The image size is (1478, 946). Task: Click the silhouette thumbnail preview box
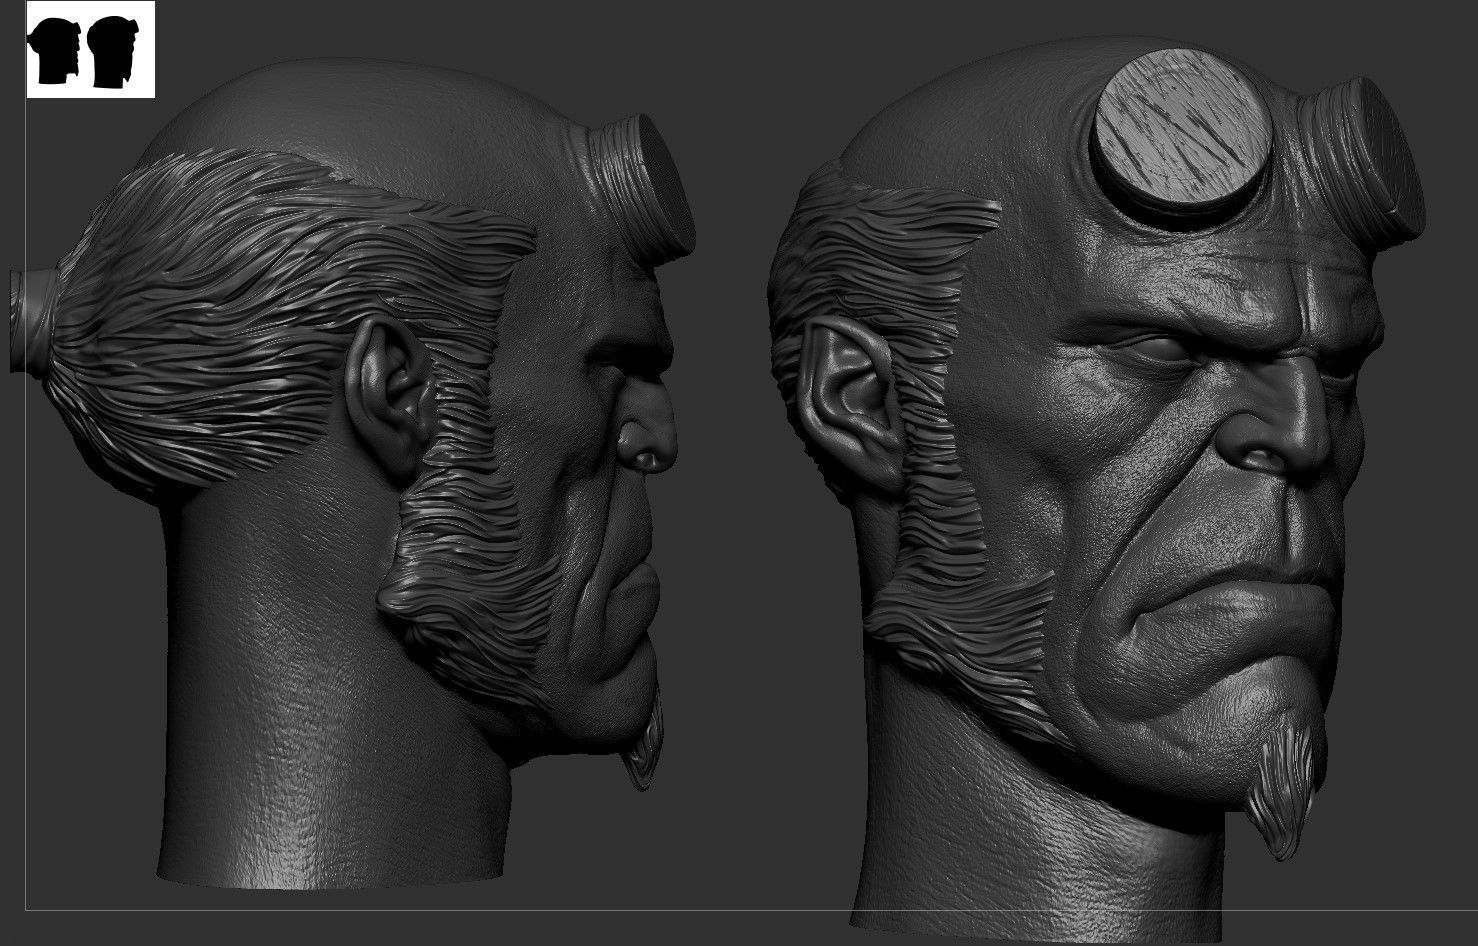pos(91,49)
